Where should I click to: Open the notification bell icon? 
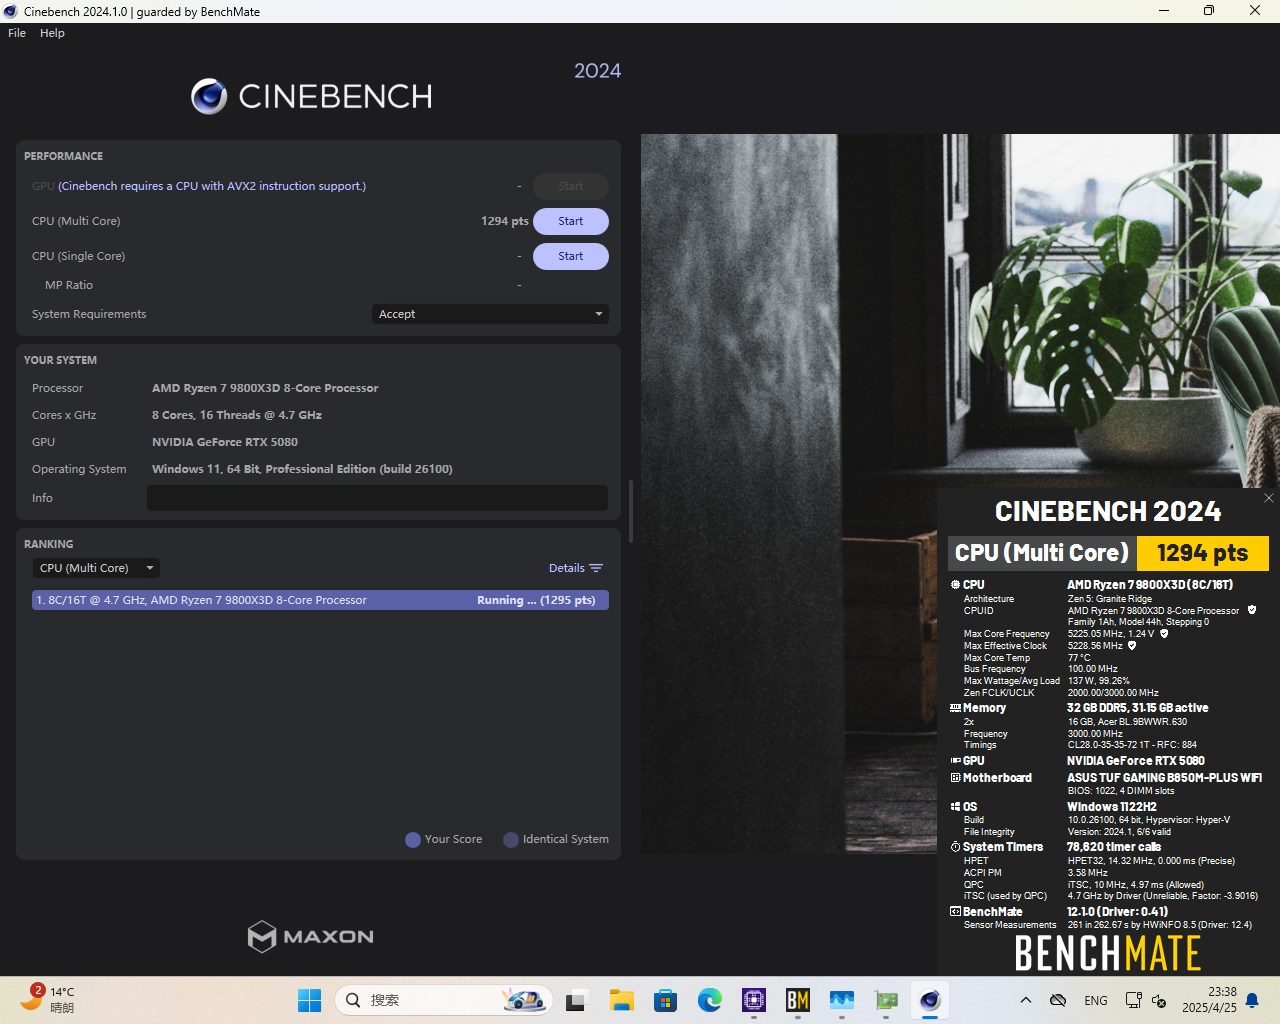click(x=1252, y=1000)
